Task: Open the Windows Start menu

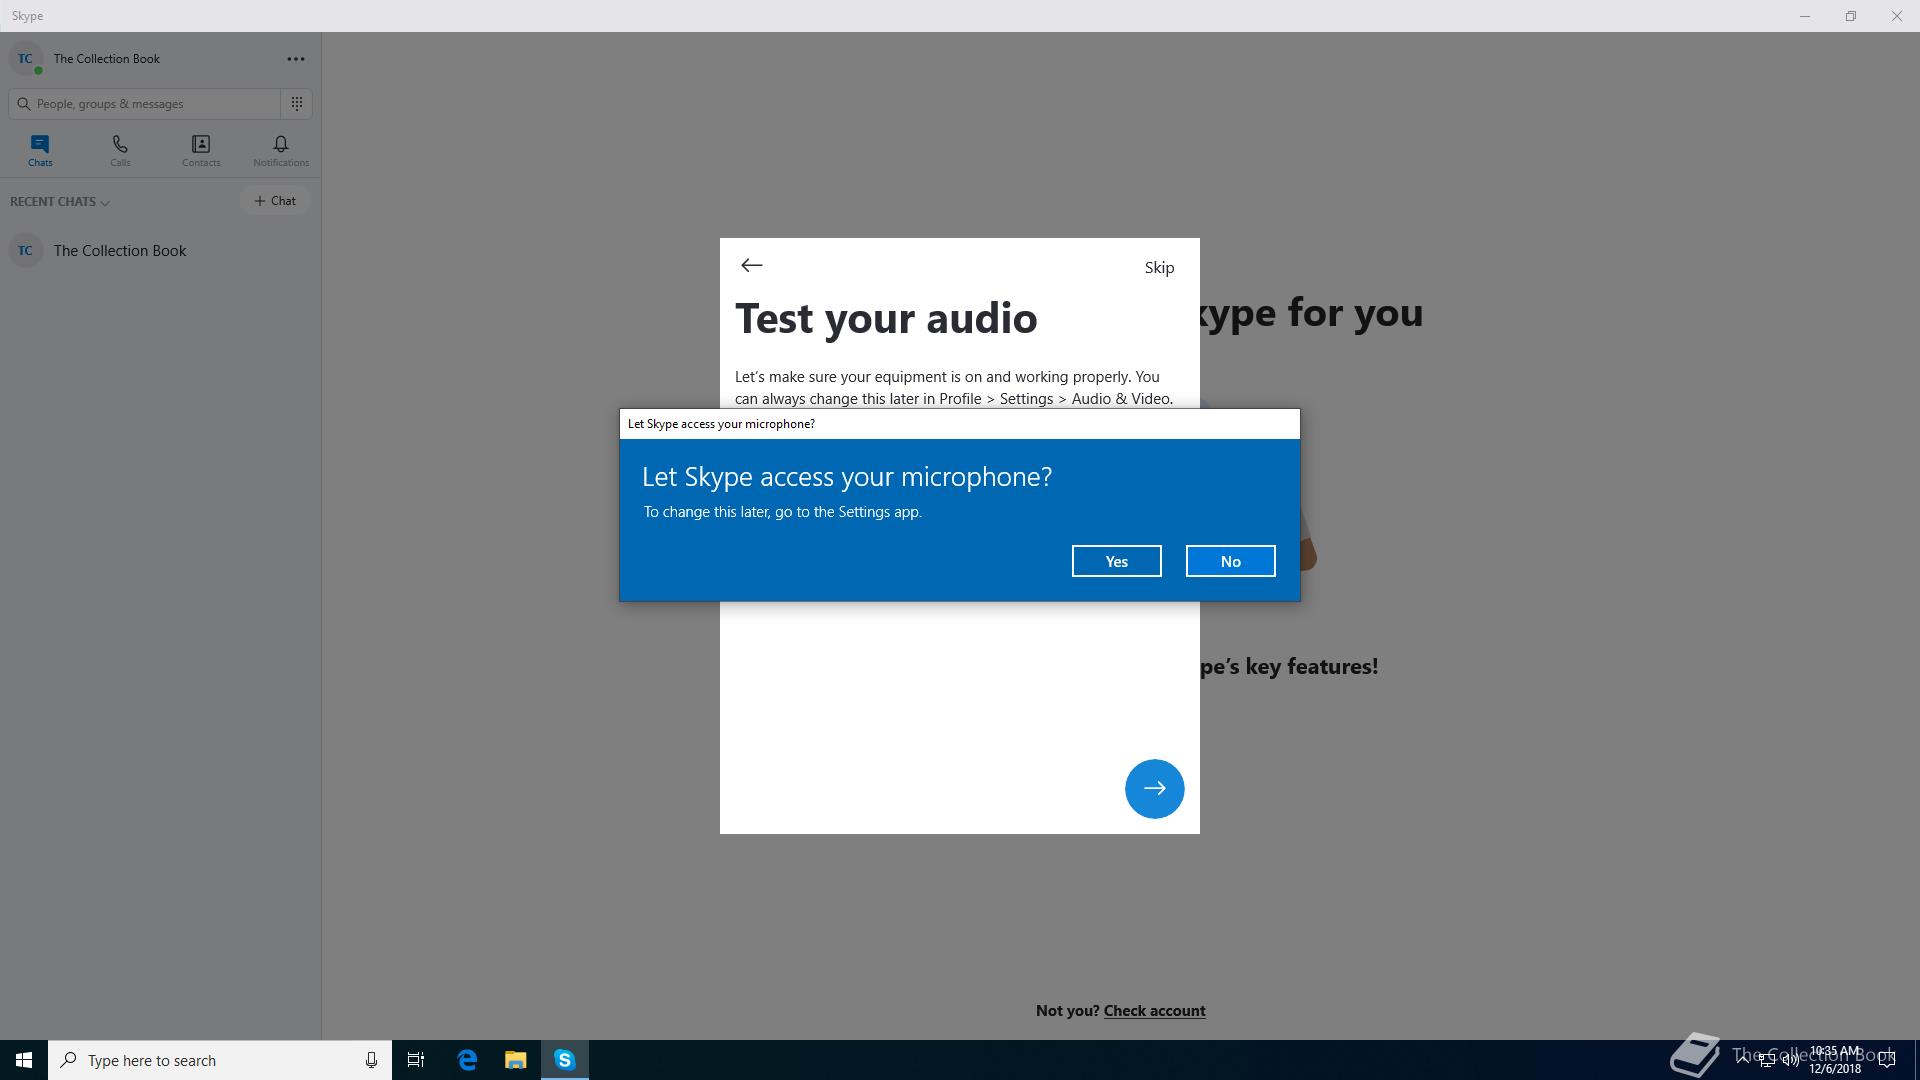Action: (x=24, y=1060)
